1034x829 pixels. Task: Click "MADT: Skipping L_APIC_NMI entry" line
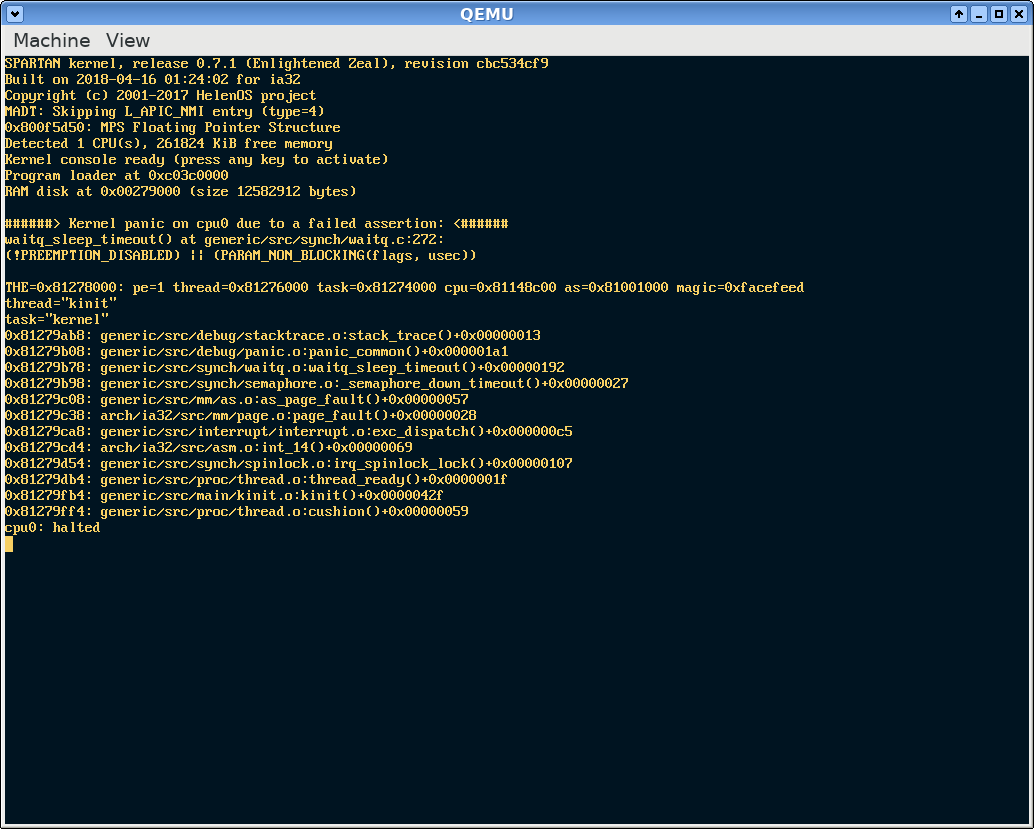click(164, 111)
